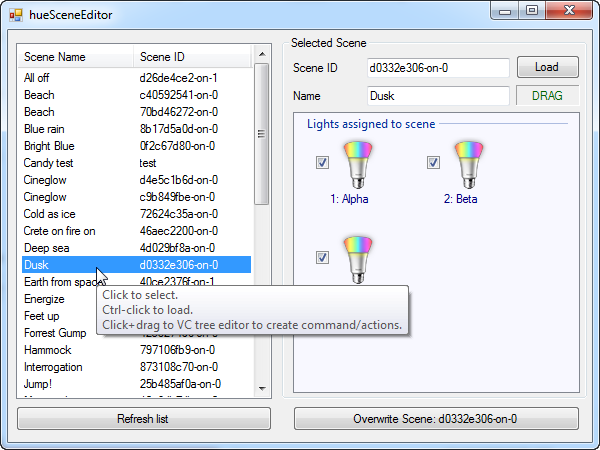Select the All off scene

pos(136,78)
